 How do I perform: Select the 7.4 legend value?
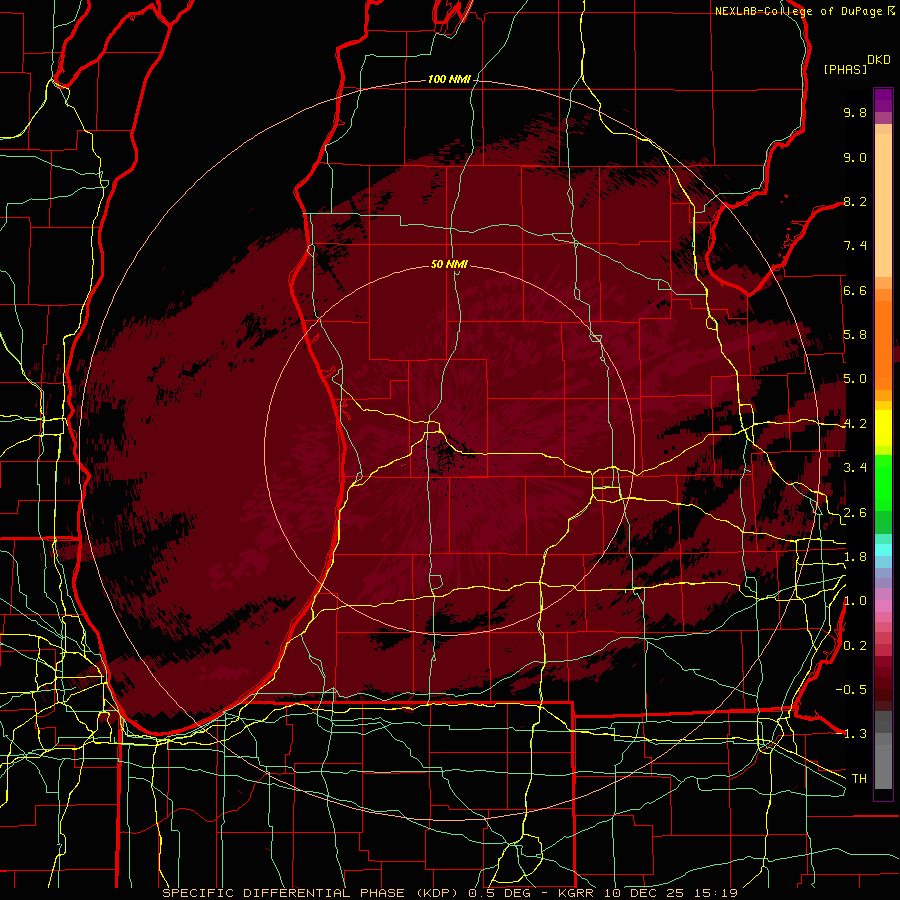(x=855, y=246)
